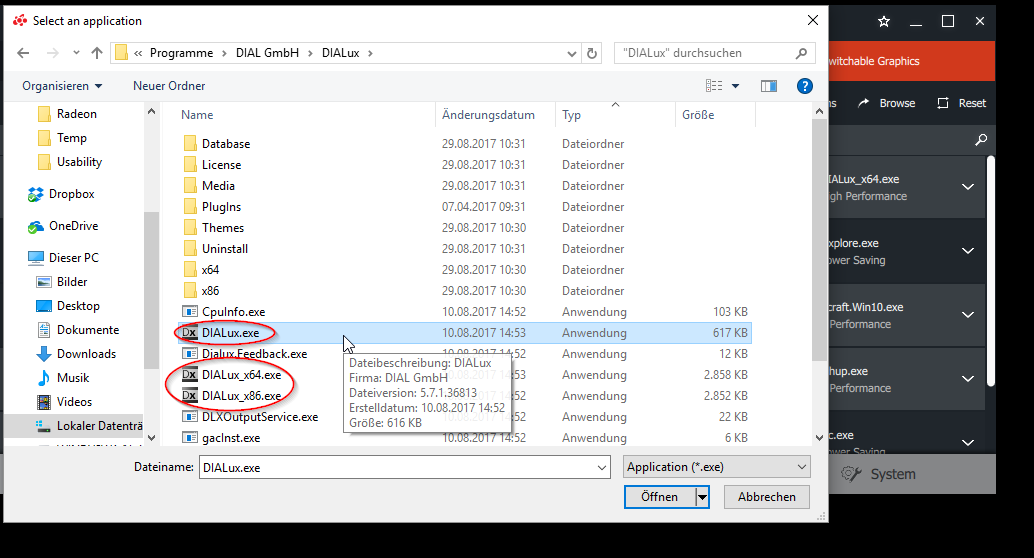Go up one folder level
1034x558 pixels.
97,53
